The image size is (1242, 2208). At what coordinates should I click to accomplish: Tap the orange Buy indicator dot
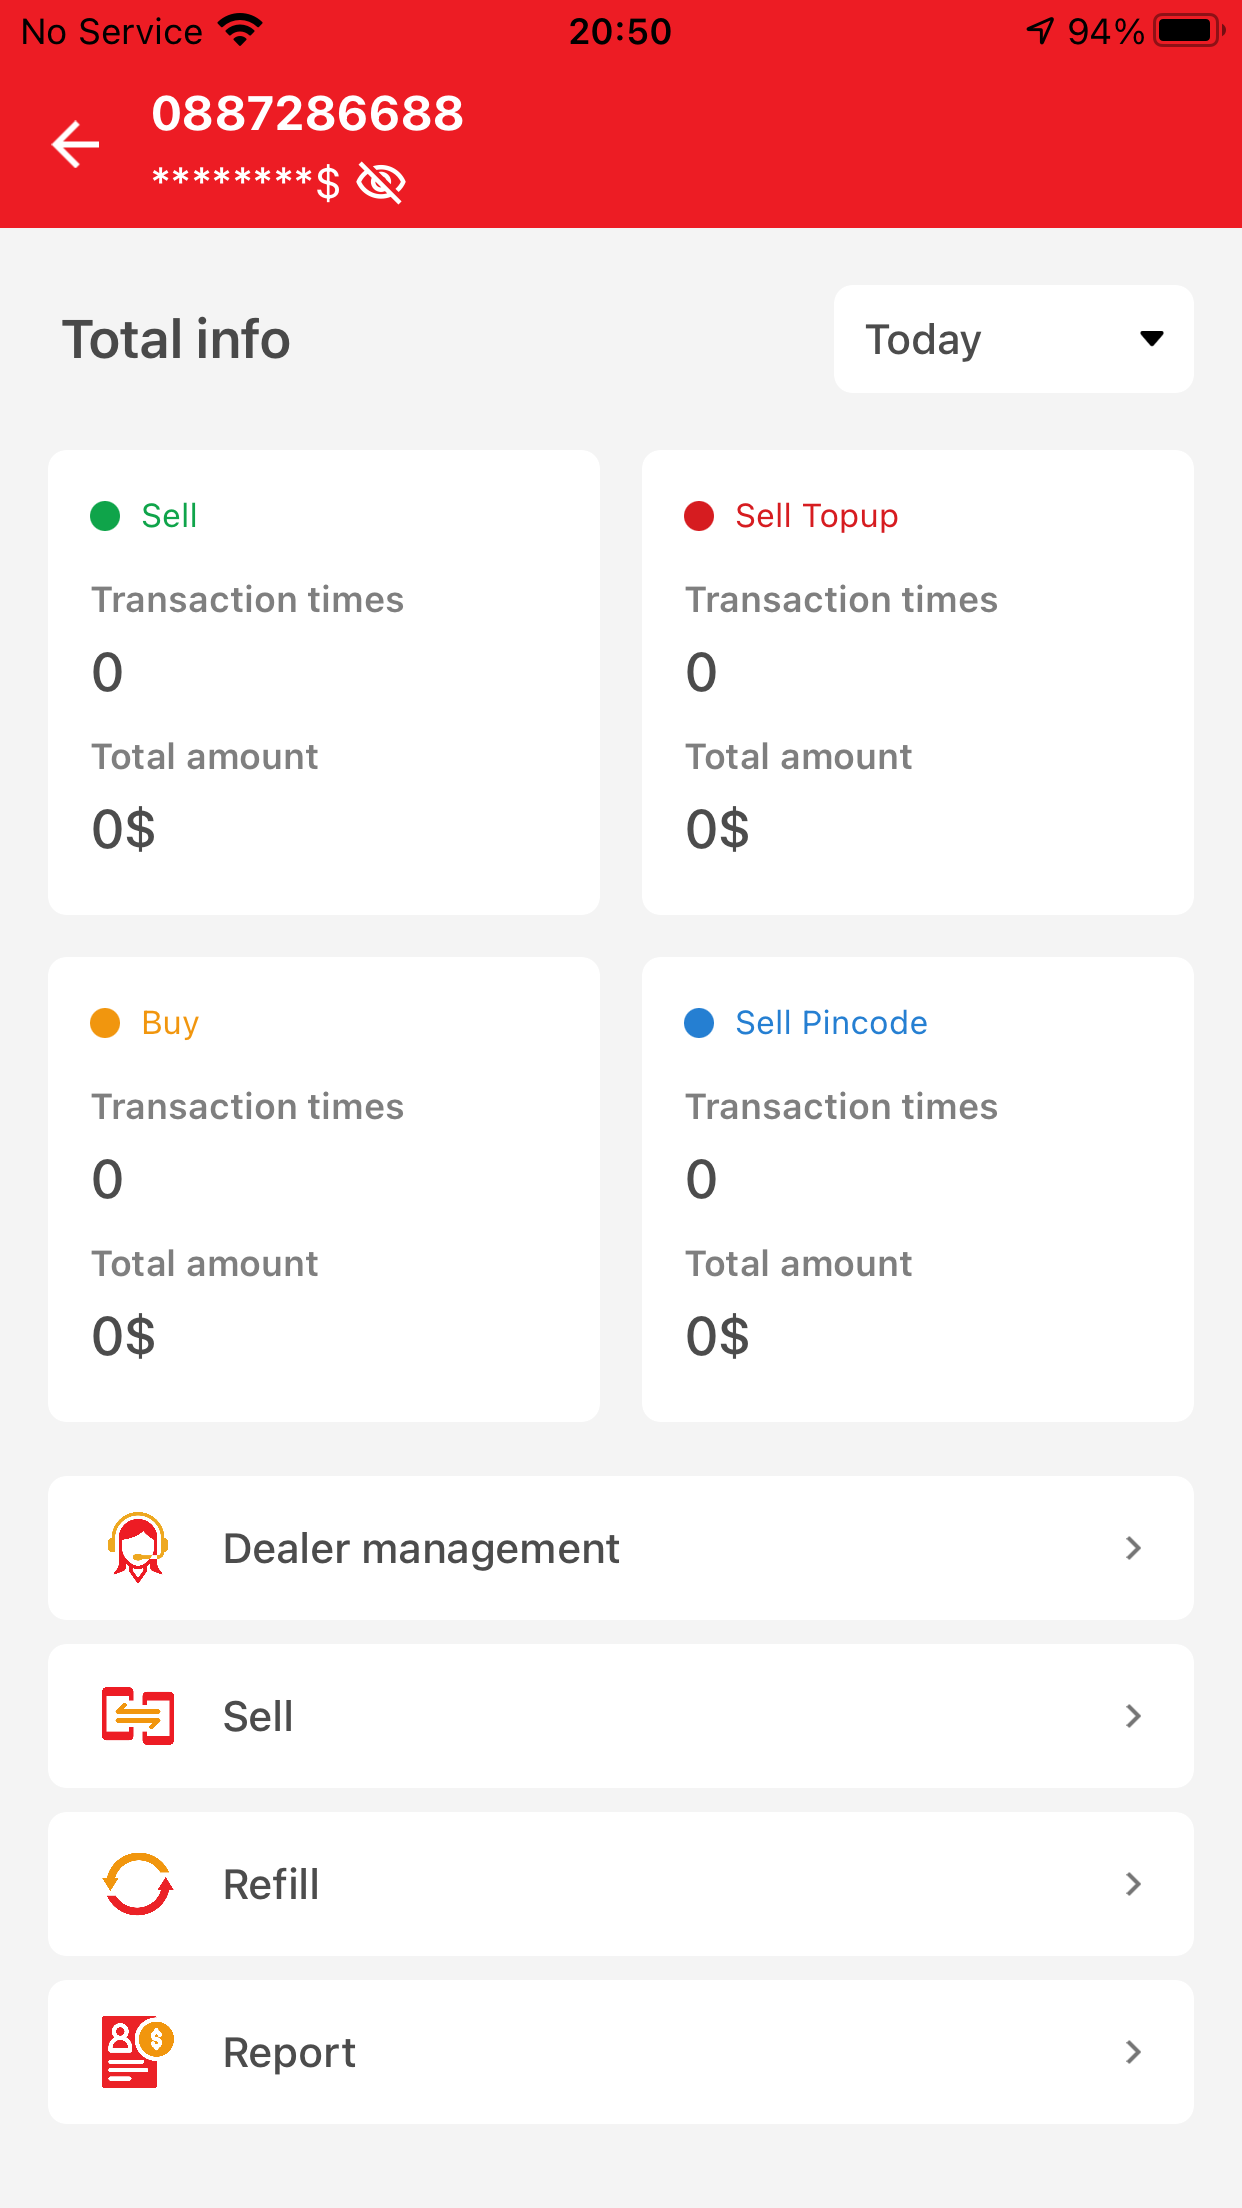tap(105, 1023)
